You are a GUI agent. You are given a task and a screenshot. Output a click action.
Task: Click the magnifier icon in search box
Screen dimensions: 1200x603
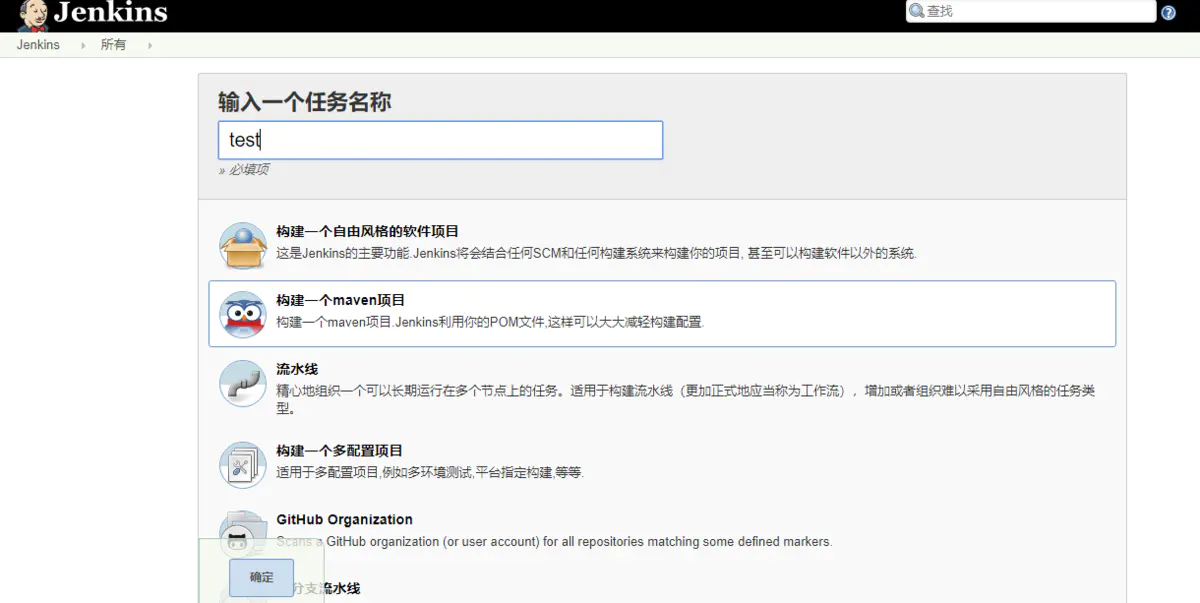tap(916, 11)
